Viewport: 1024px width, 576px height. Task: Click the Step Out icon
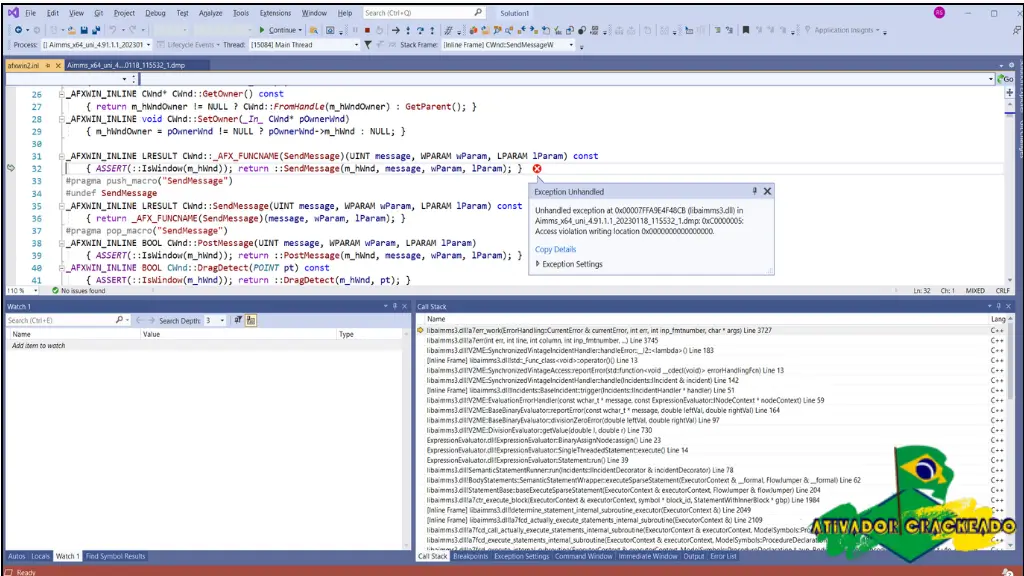pyautogui.click(x=432, y=30)
